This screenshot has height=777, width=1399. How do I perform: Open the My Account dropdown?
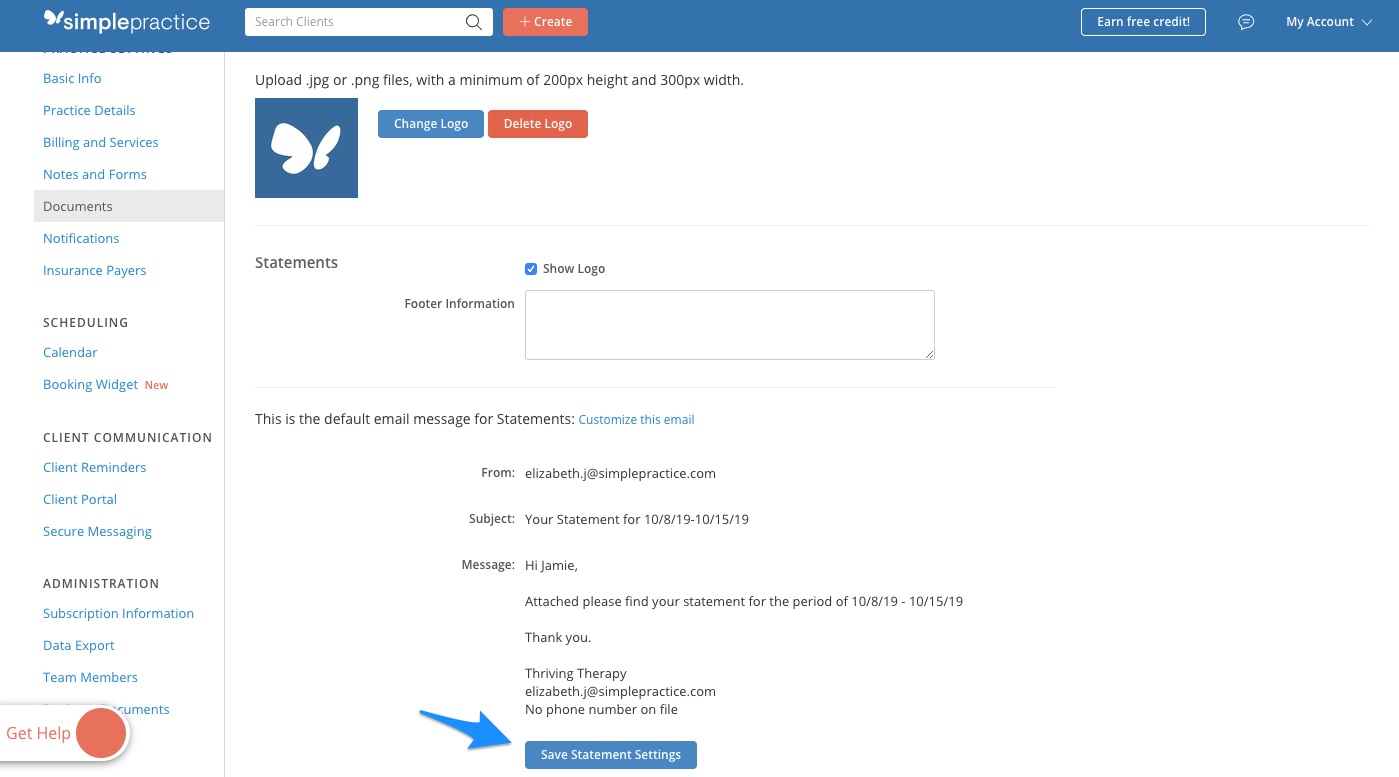[1328, 21]
